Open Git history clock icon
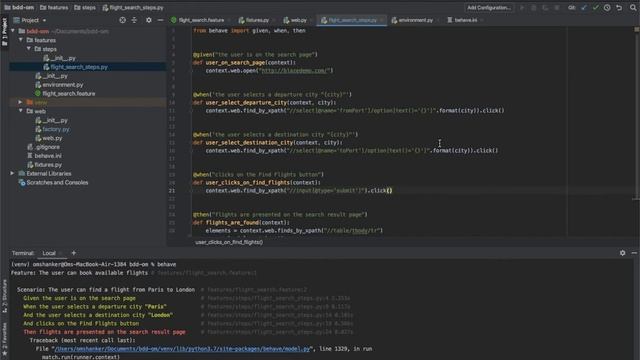This screenshot has width=640, height=360. (x=607, y=8)
